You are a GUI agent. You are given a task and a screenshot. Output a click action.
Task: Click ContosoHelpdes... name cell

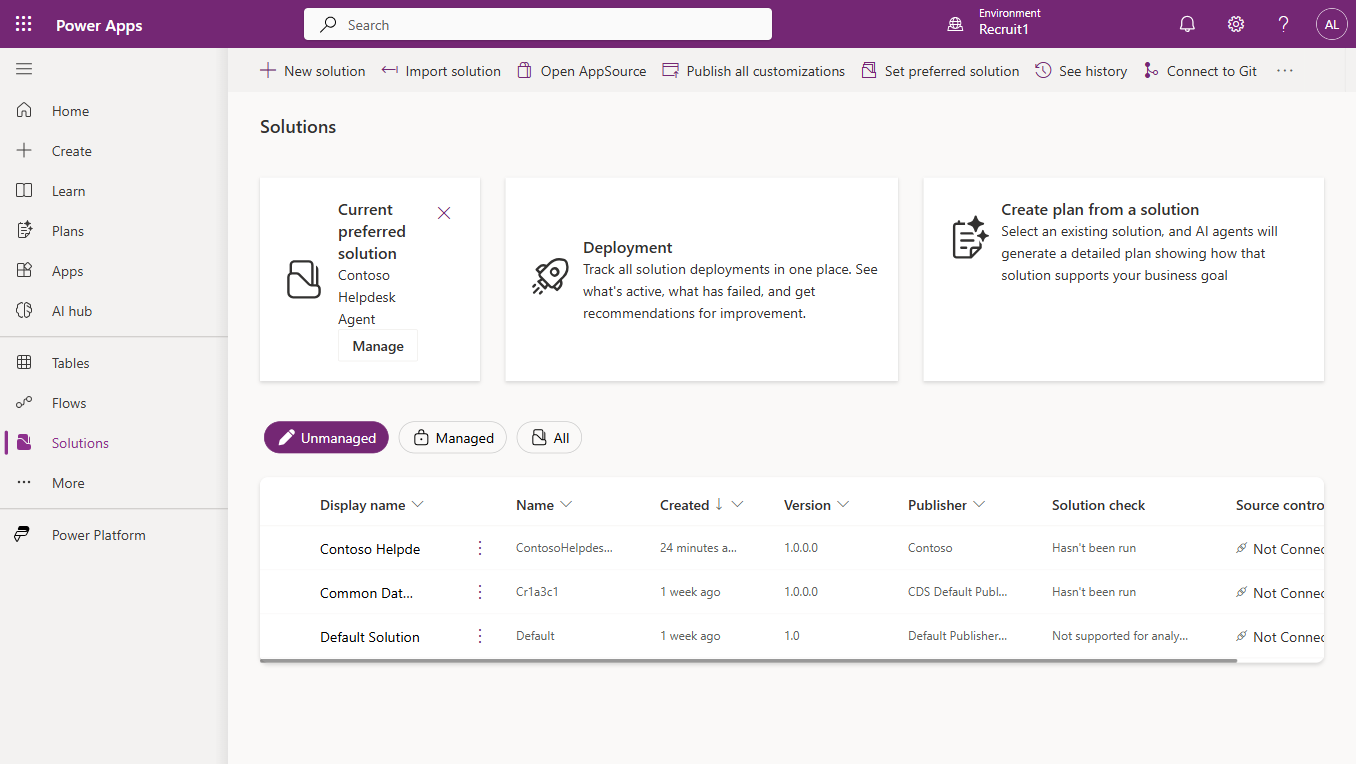(x=564, y=548)
